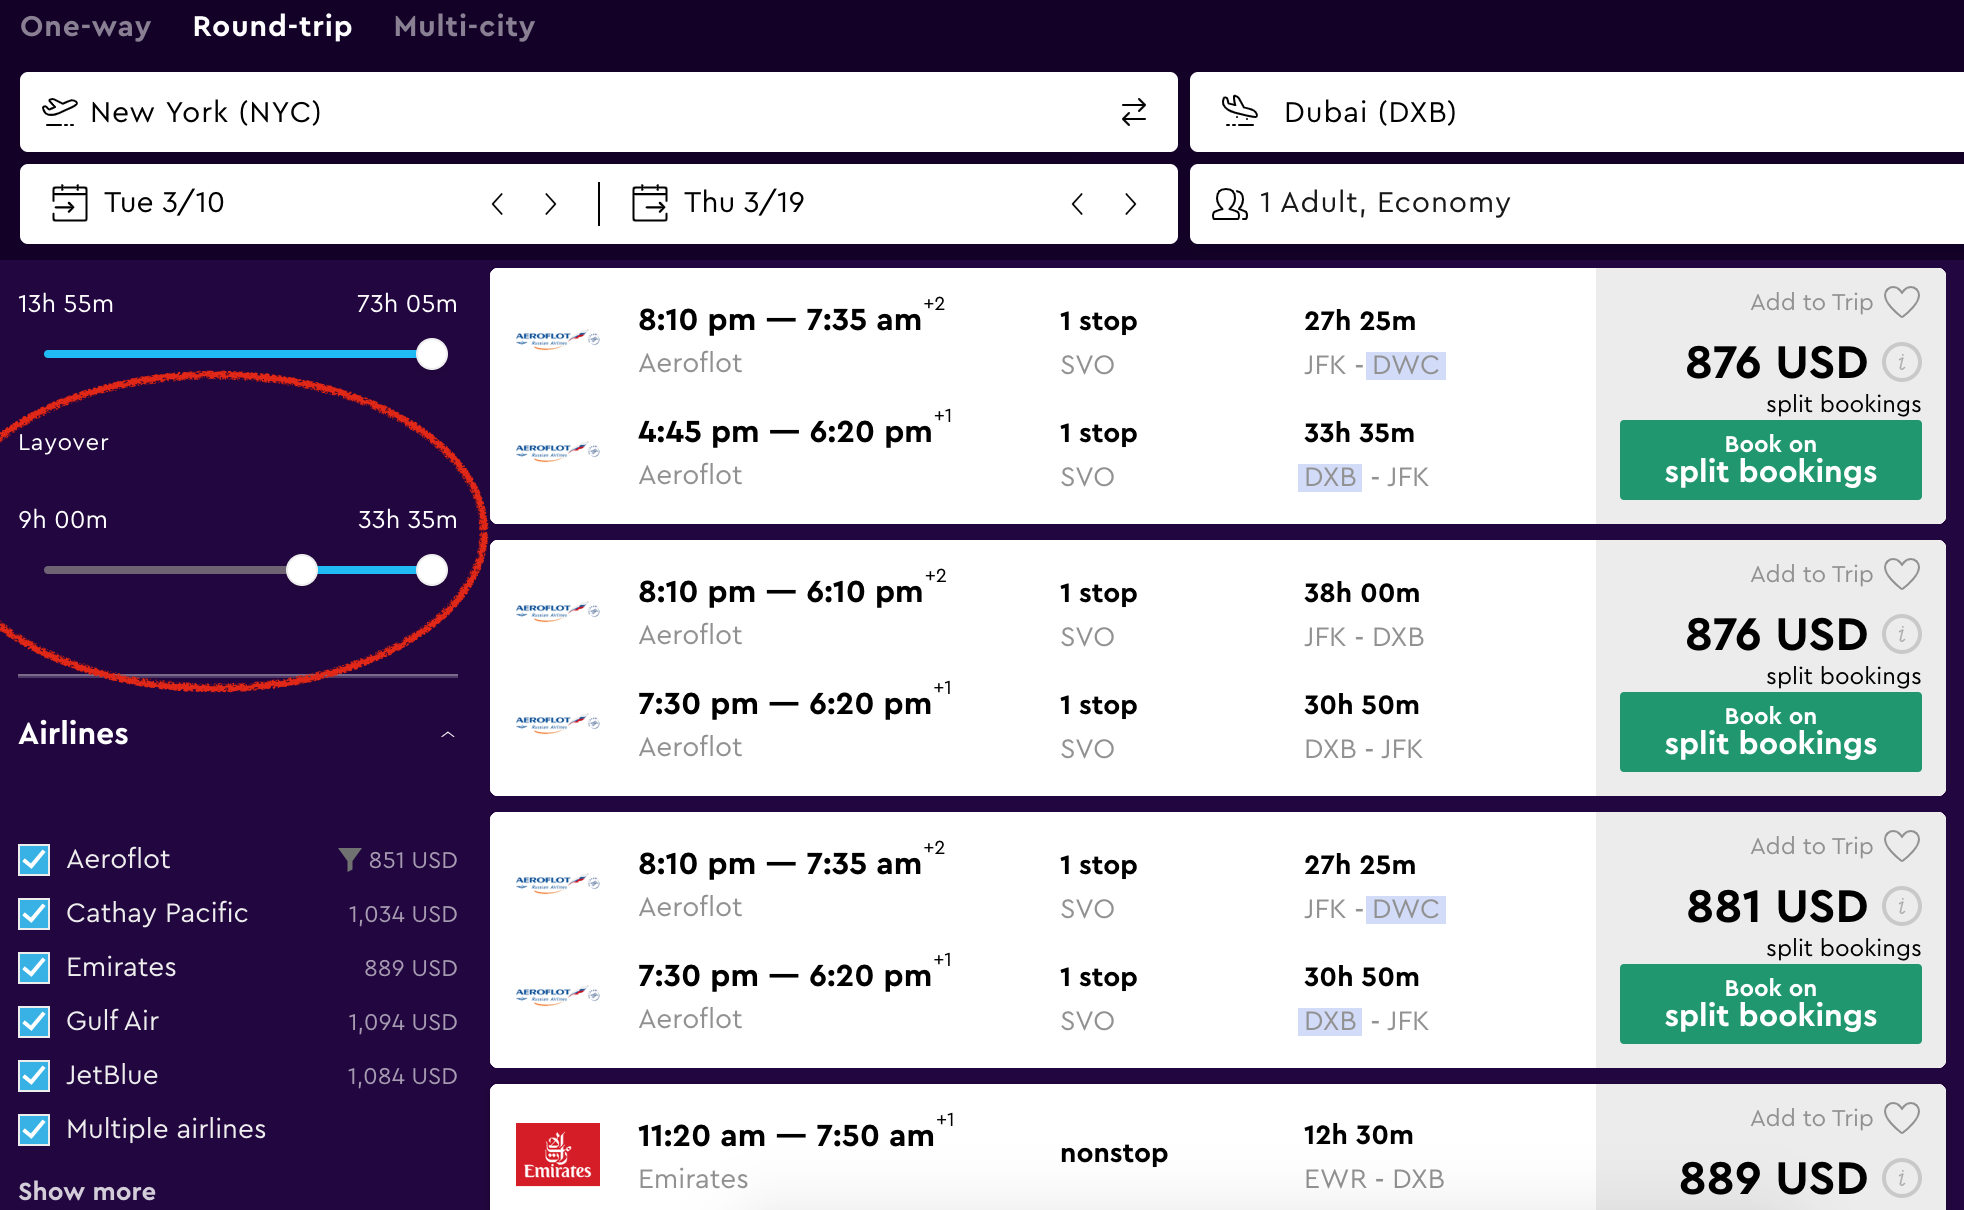The image size is (1964, 1210).
Task: Click the Aeroflot only filter funnel icon
Action: [x=349, y=859]
